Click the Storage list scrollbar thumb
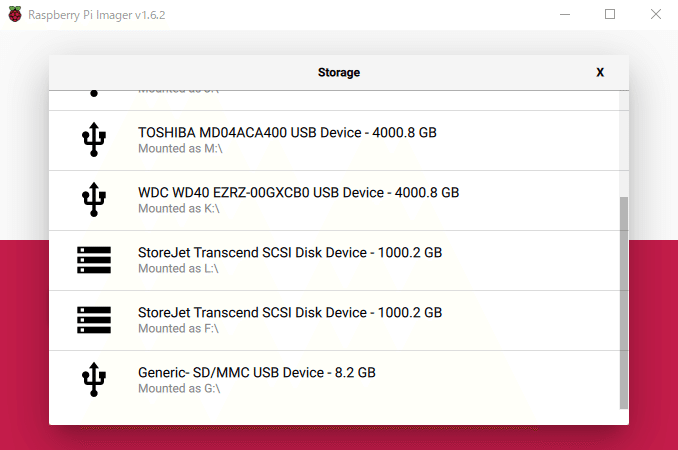 point(624,303)
